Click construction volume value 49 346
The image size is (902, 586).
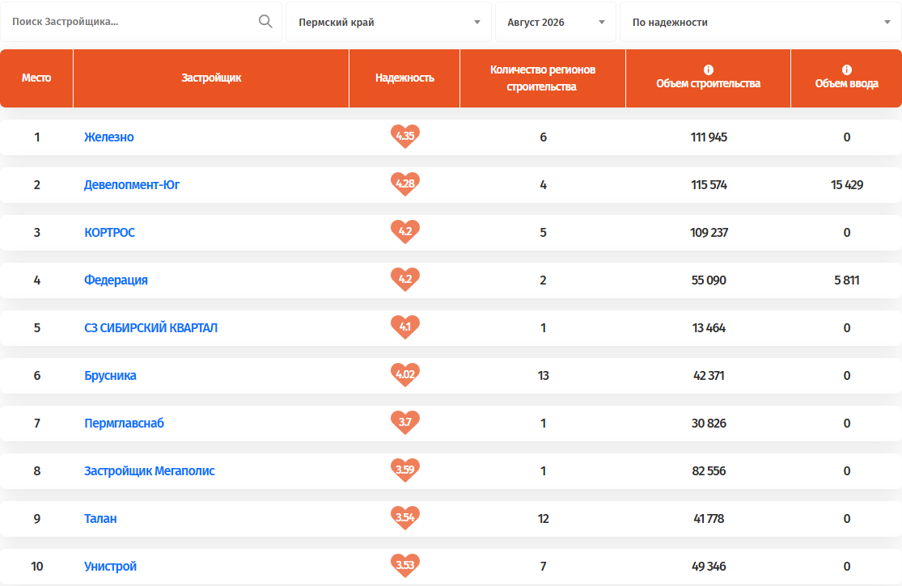pyautogui.click(x=709, y=566)
